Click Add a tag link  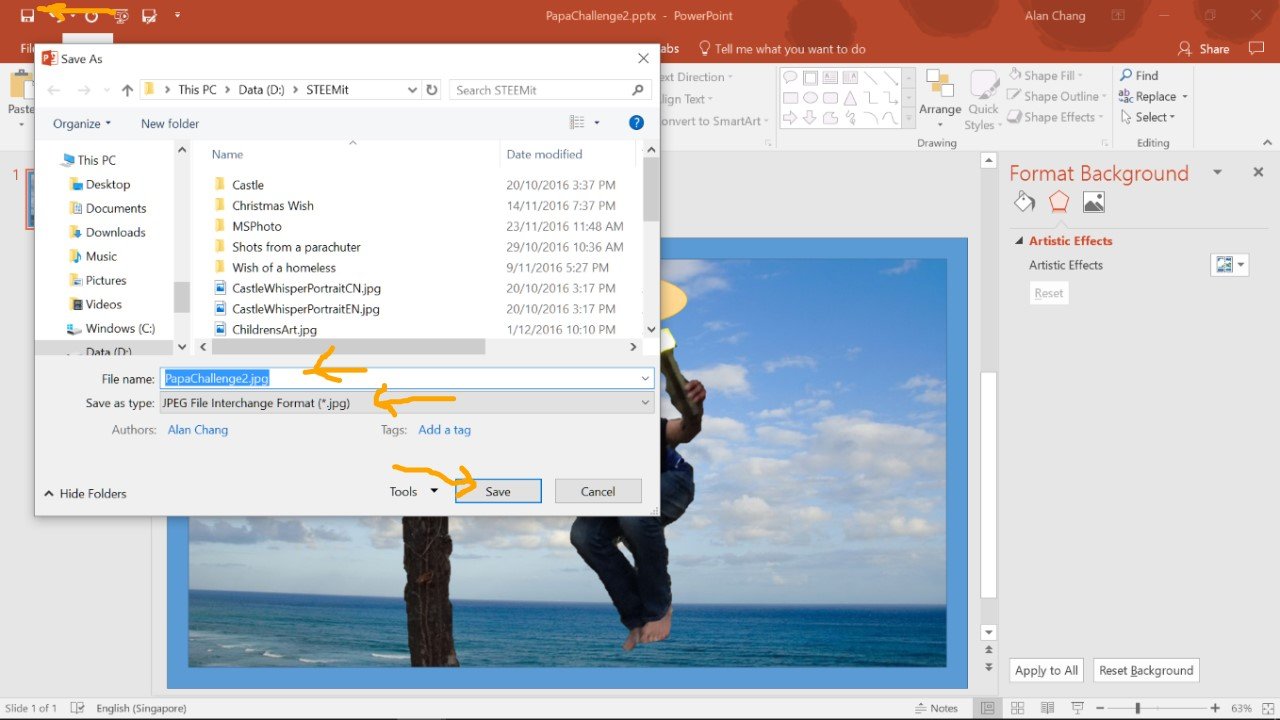point(444,430)
